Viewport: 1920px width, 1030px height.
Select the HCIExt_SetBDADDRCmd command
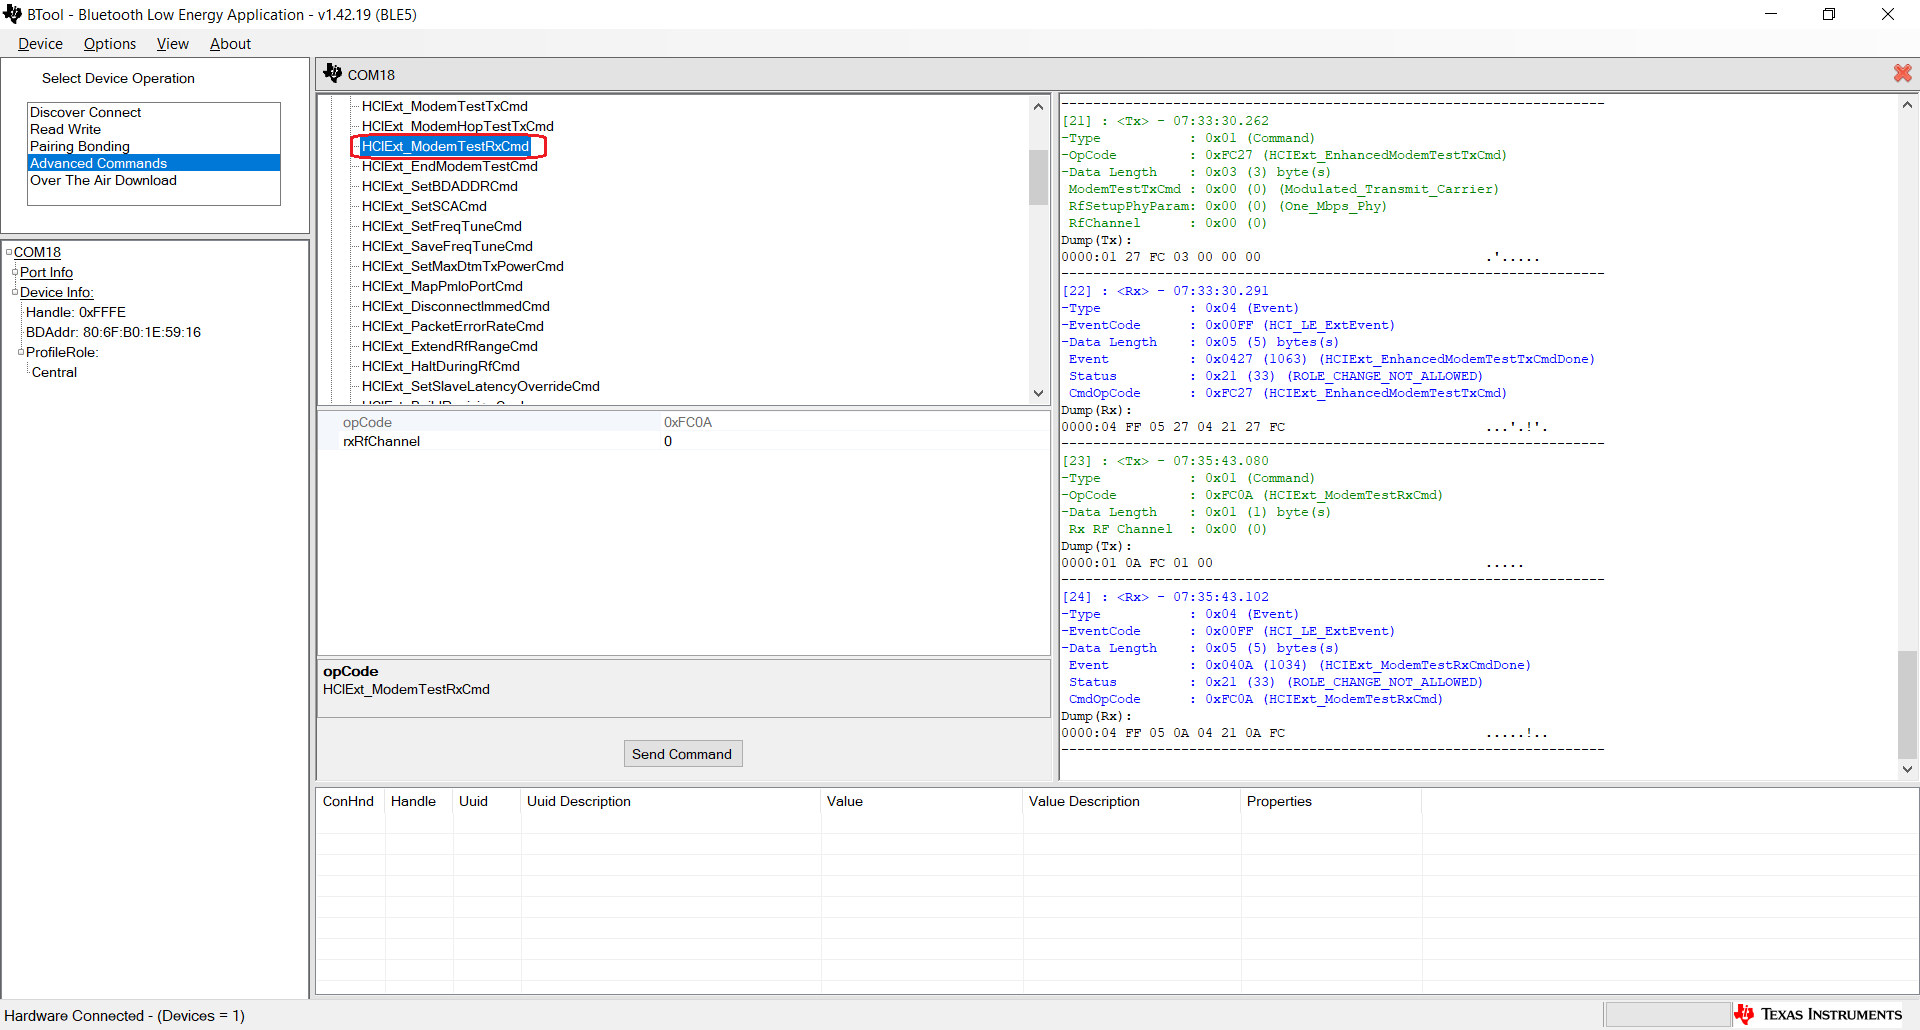click(x=440, y=186)
